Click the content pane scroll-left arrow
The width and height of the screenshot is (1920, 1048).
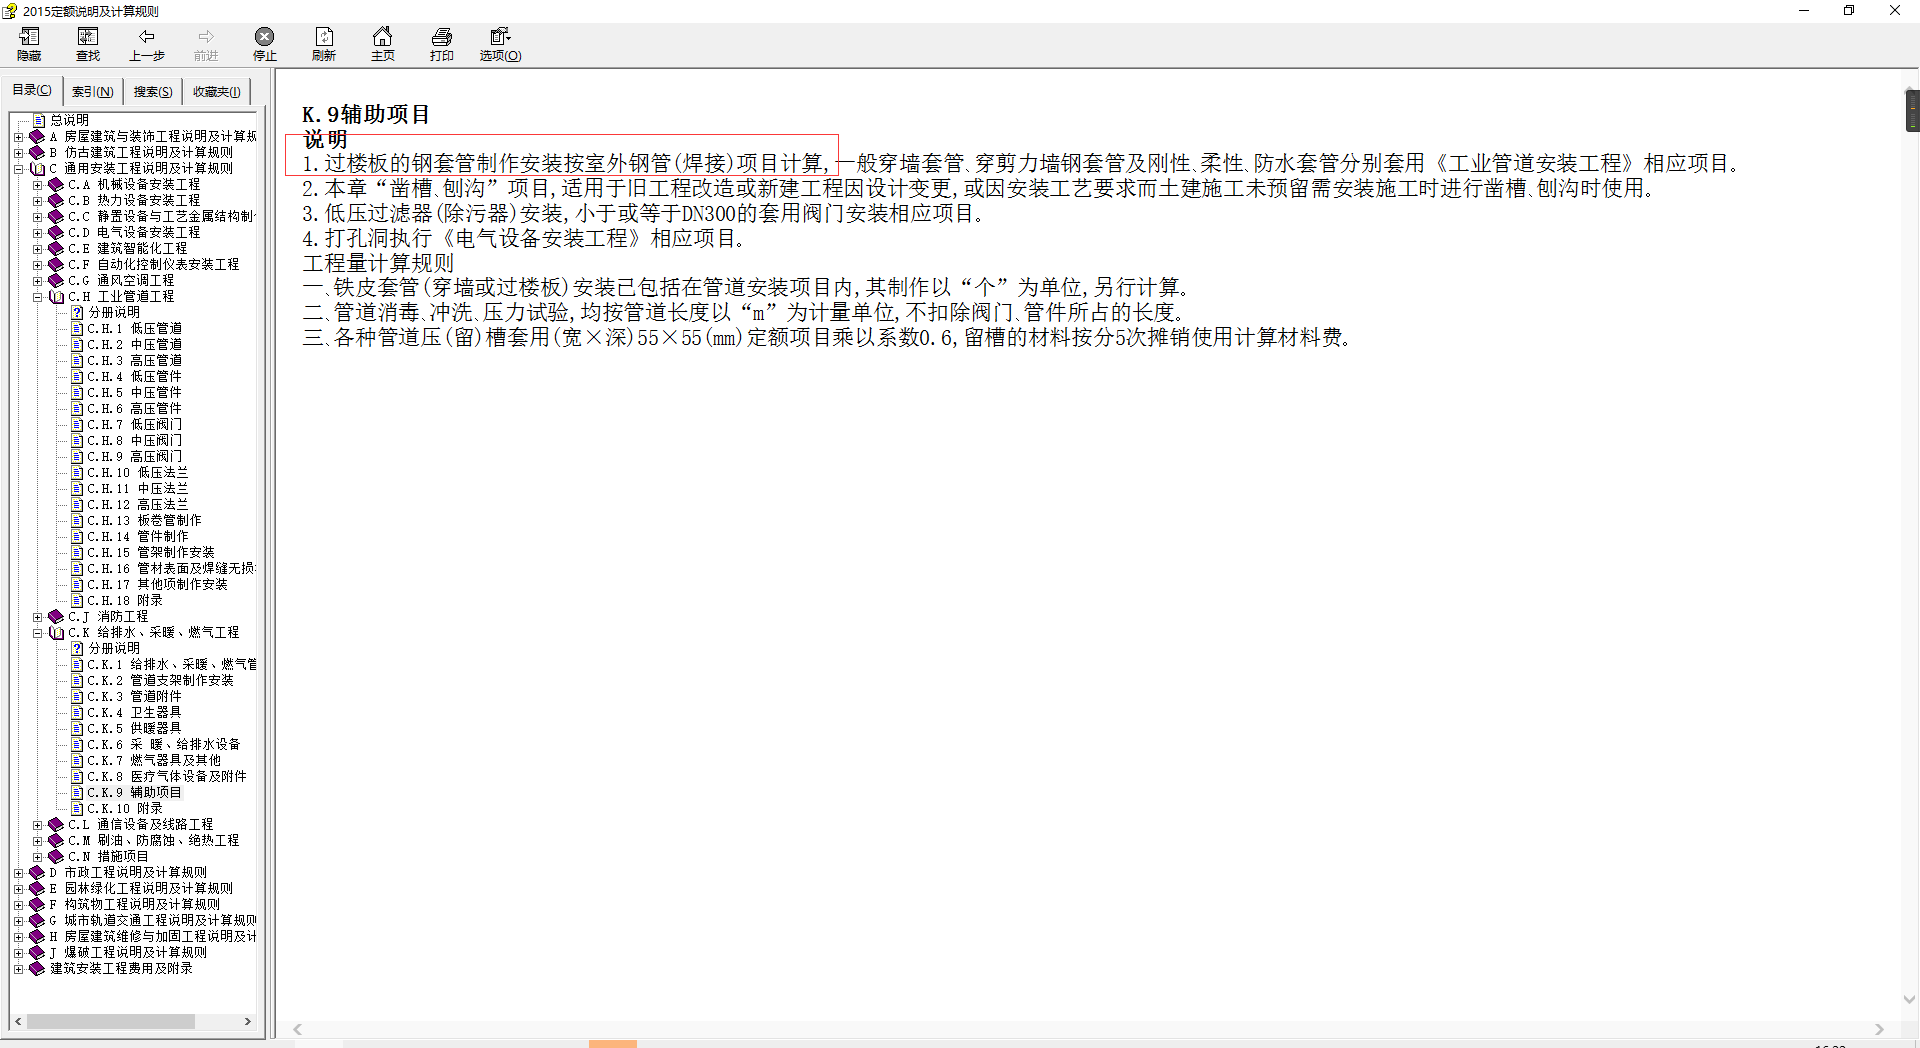[x=297, y=1029]
